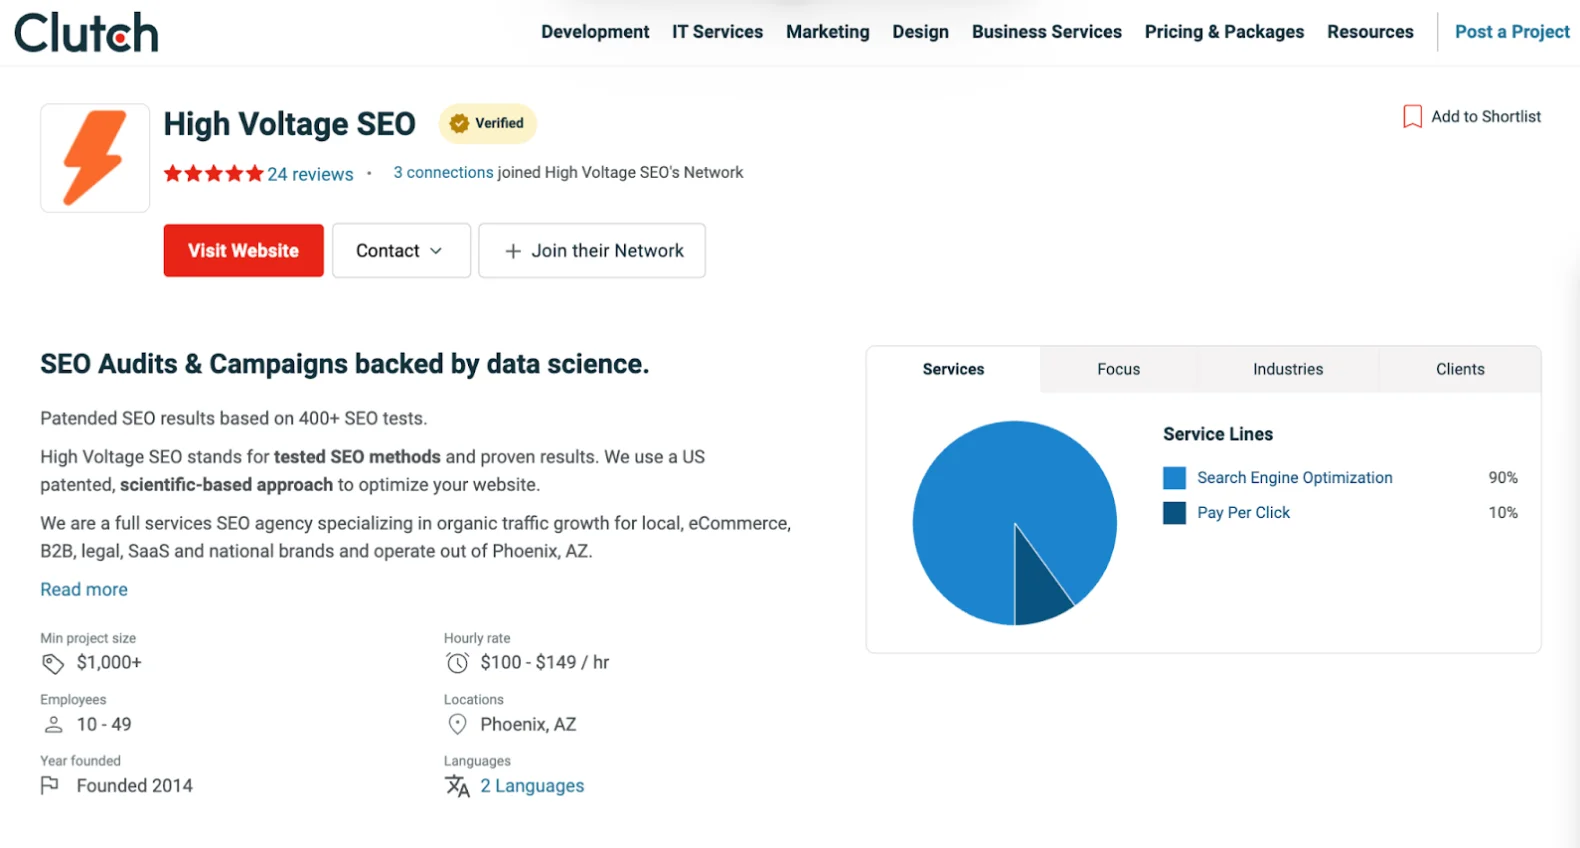Click the $100 - $149 / hr text
Viewport: 1580px width, 848px height.
point(545,663)
